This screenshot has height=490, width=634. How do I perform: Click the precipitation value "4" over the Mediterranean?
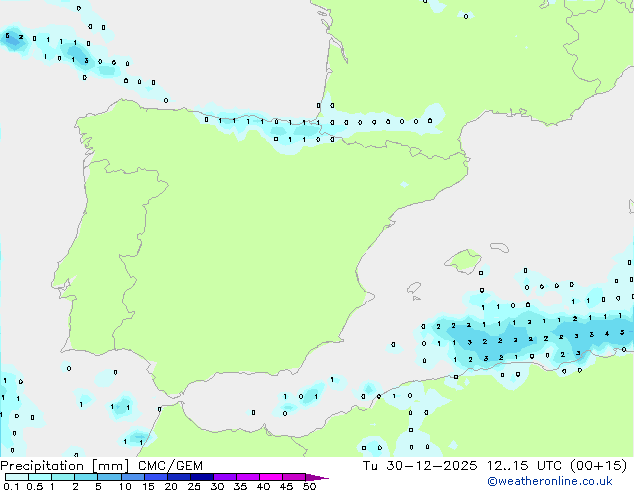point(607,334)
